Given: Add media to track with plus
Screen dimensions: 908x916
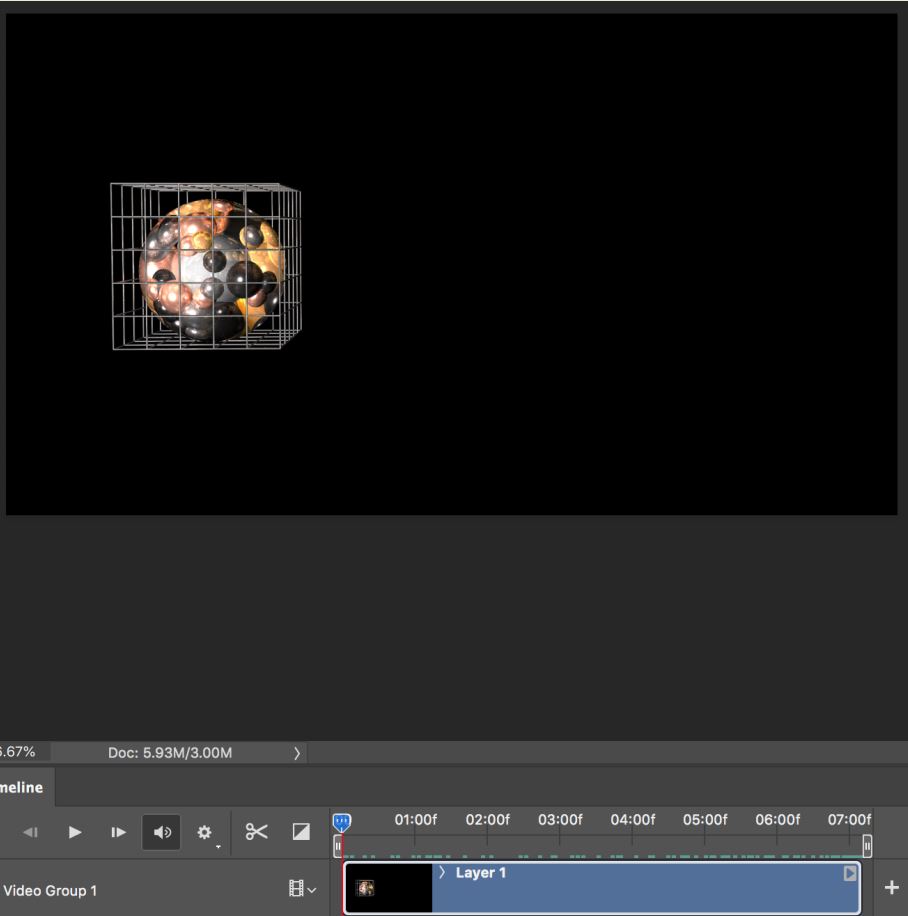Looking at the screenshot, I should tap(892, 888).
